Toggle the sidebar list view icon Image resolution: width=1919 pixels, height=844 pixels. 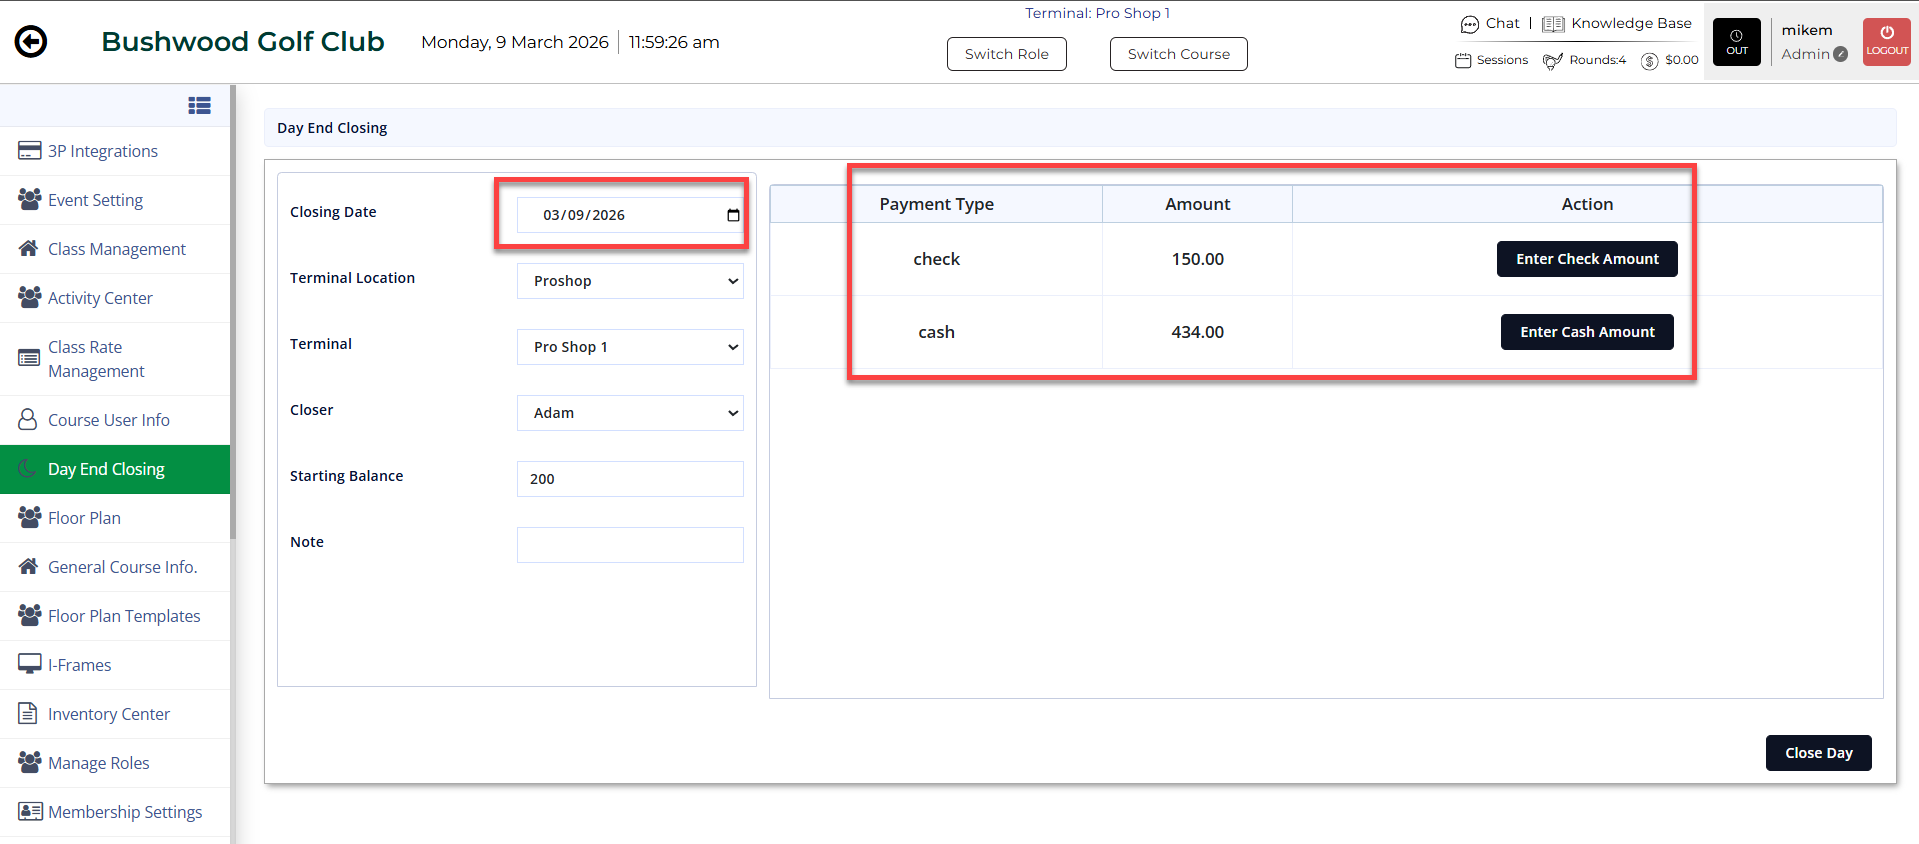[199, 105]
